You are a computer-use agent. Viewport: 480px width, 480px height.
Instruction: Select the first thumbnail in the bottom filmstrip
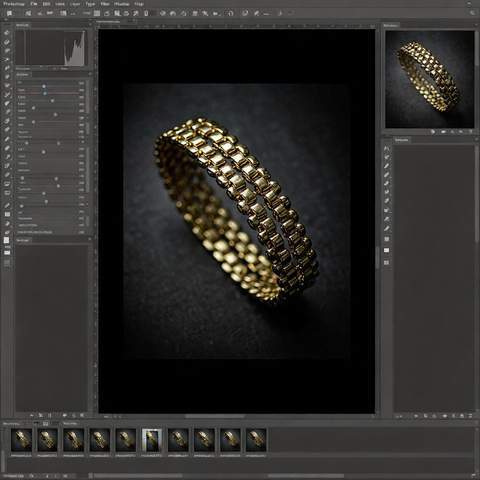point(22,440)
